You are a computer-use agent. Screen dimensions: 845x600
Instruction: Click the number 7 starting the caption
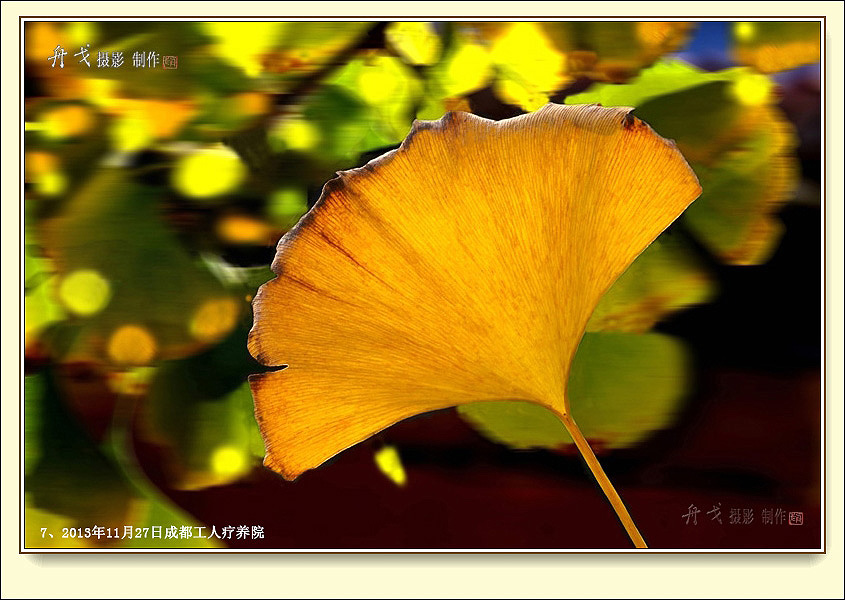point(45,533)
